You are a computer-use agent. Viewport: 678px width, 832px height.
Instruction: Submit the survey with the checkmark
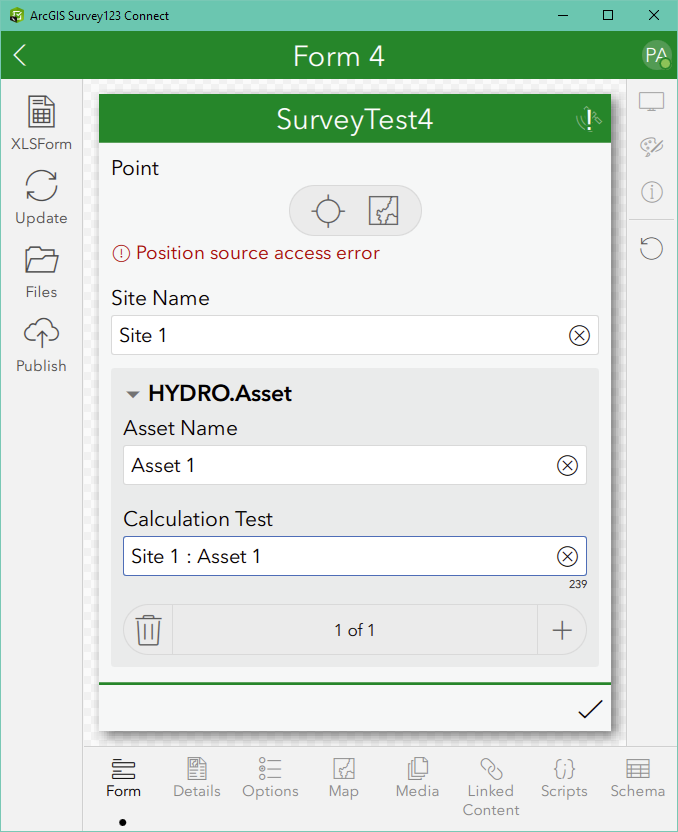tap(590, 709)
